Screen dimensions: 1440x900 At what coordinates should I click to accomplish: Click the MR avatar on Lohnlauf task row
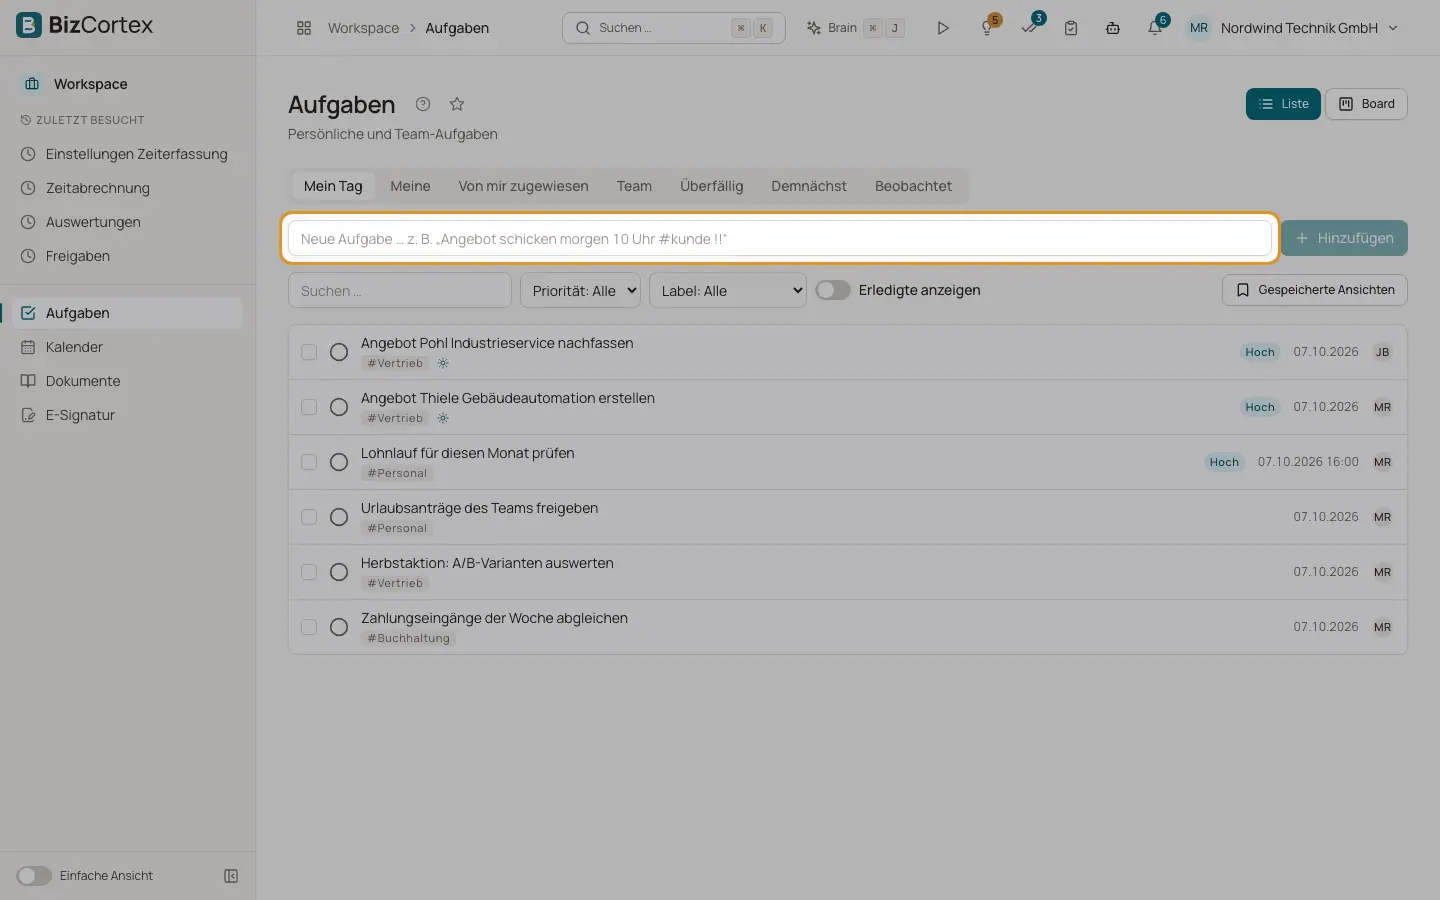(x=1383, y=462)
